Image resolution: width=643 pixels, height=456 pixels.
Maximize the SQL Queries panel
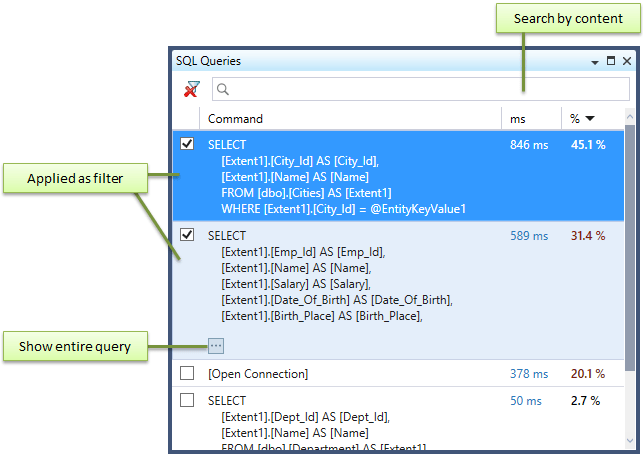click(611, 61)
